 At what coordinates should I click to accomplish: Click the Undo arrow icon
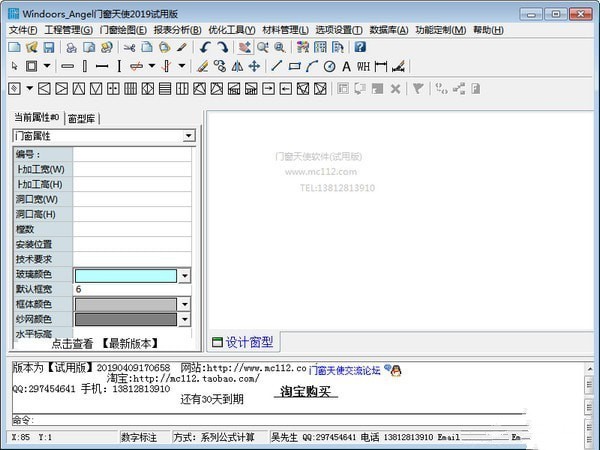(205, 47)
